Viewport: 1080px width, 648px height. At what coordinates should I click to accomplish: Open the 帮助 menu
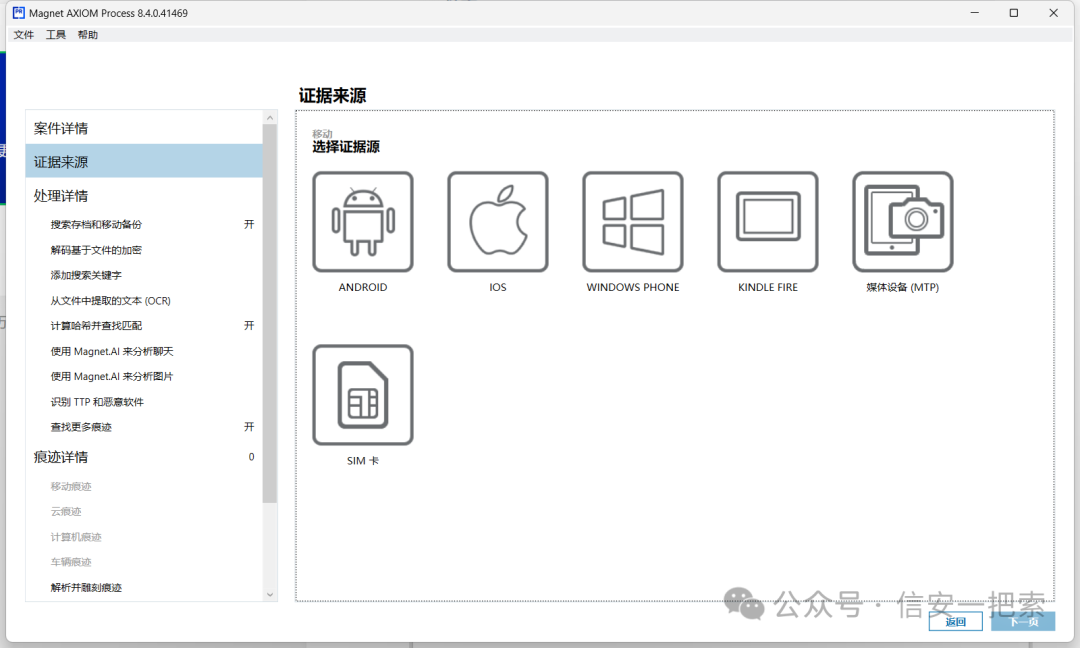87,34
